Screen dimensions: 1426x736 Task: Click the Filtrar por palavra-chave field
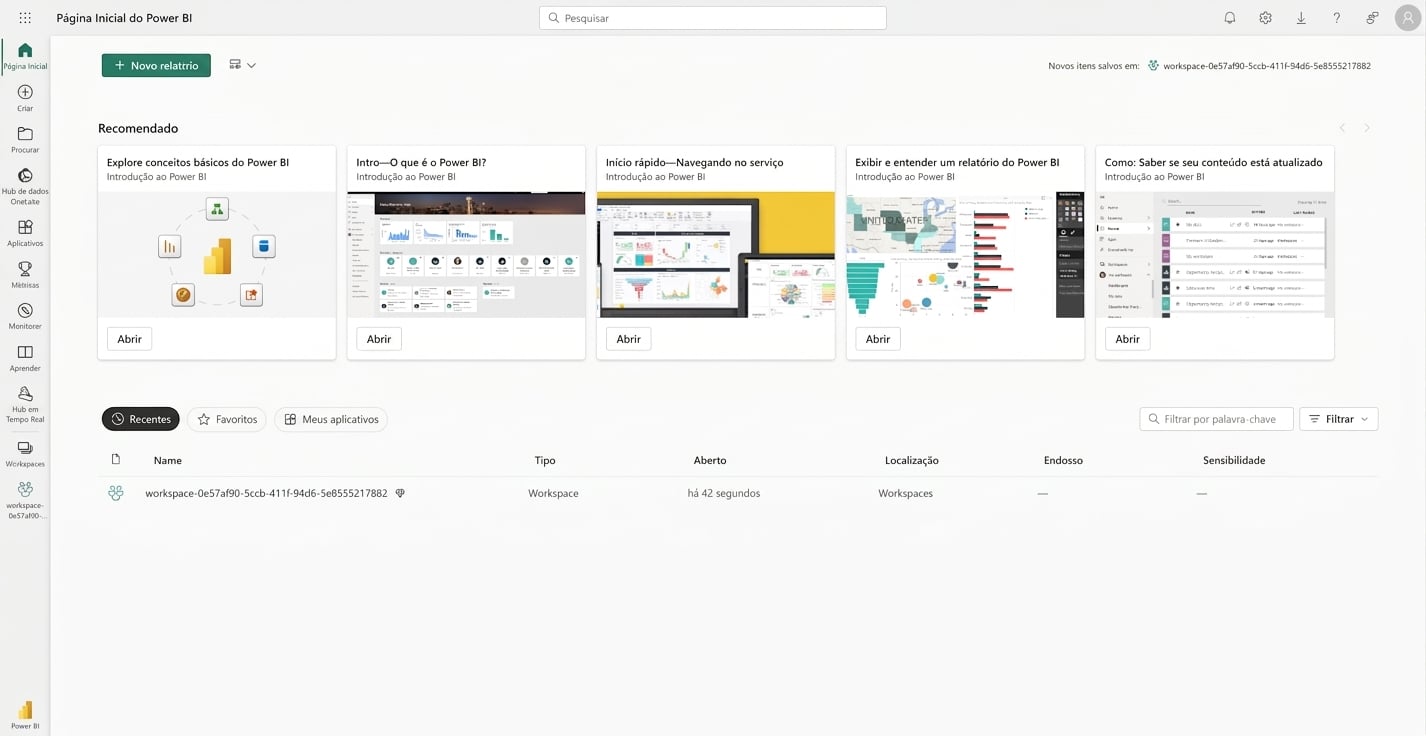[x=1216, y=419]
